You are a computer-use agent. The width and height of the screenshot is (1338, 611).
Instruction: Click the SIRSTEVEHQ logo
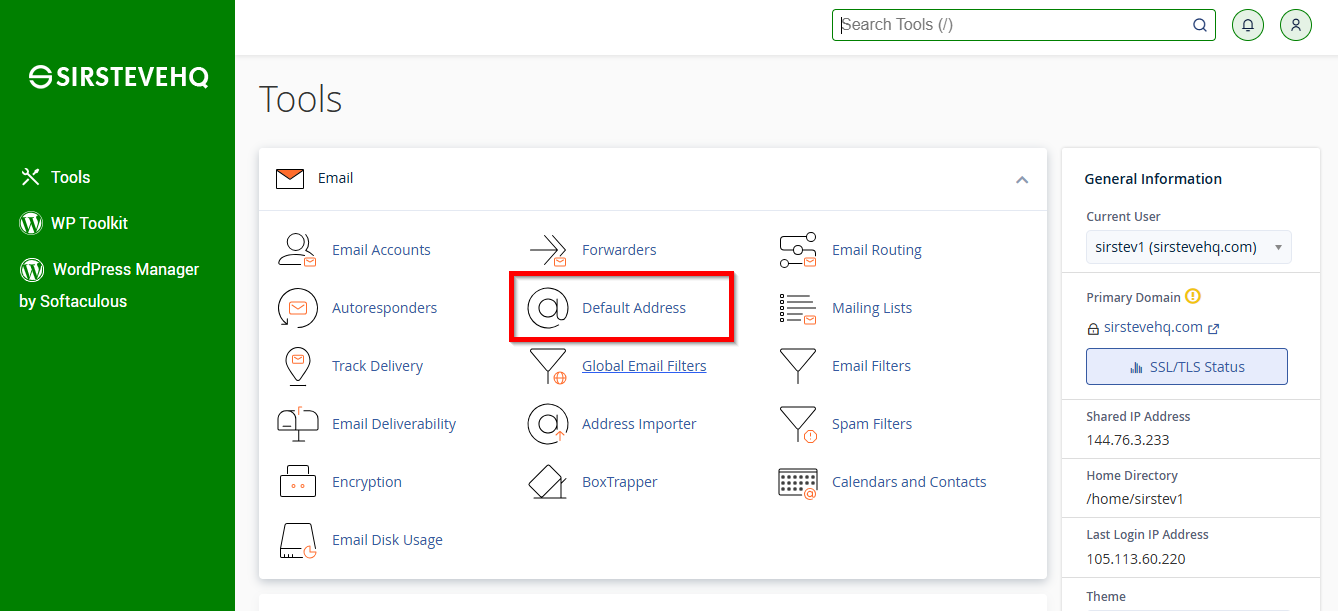pyautogui.click(x=118, y=77)
